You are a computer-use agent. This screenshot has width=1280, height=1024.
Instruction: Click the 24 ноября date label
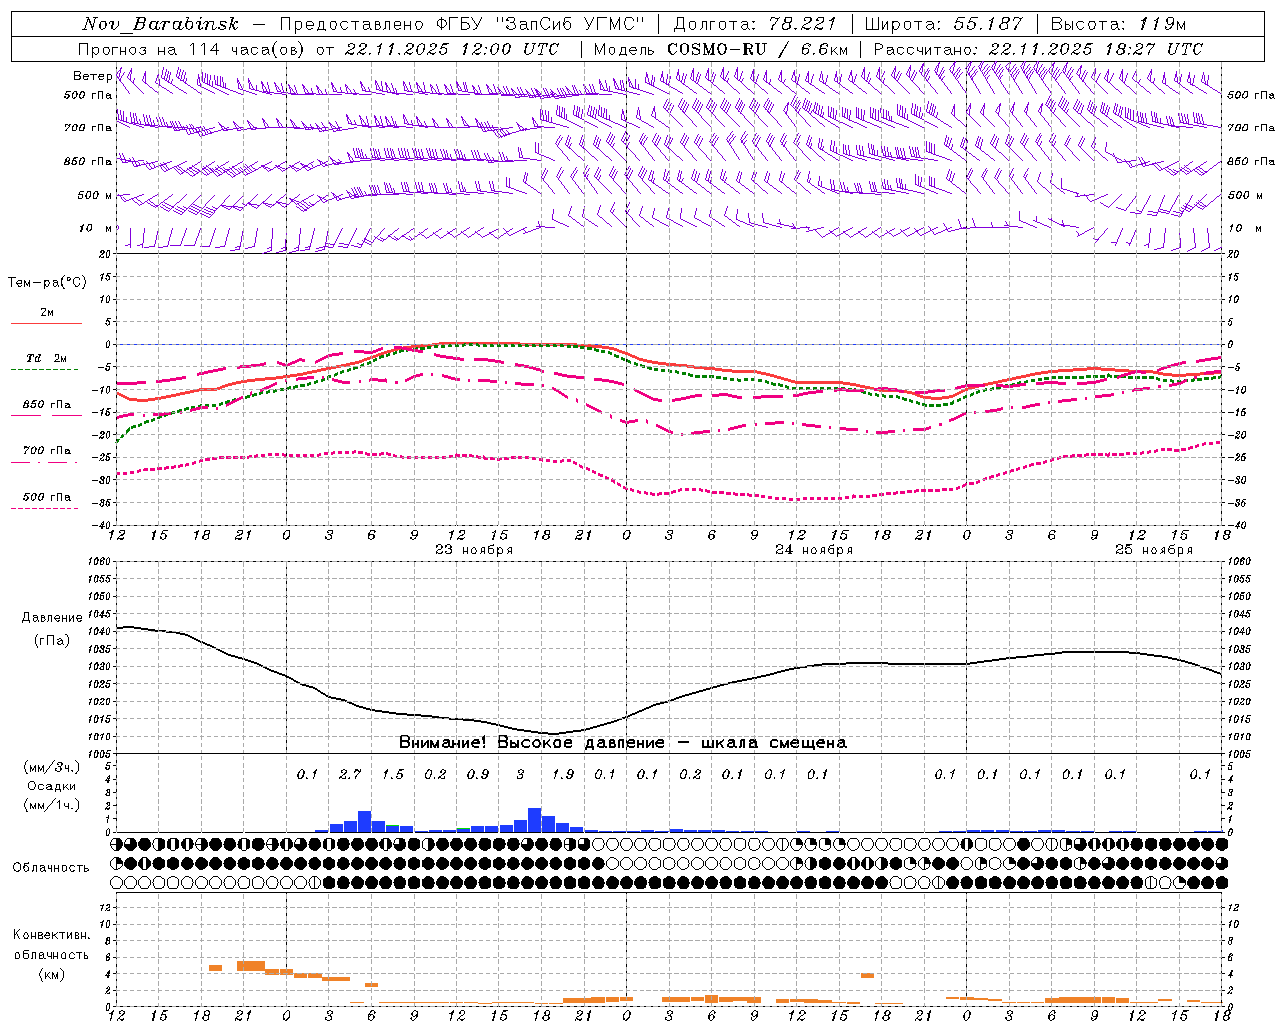[x=814, y=550]
